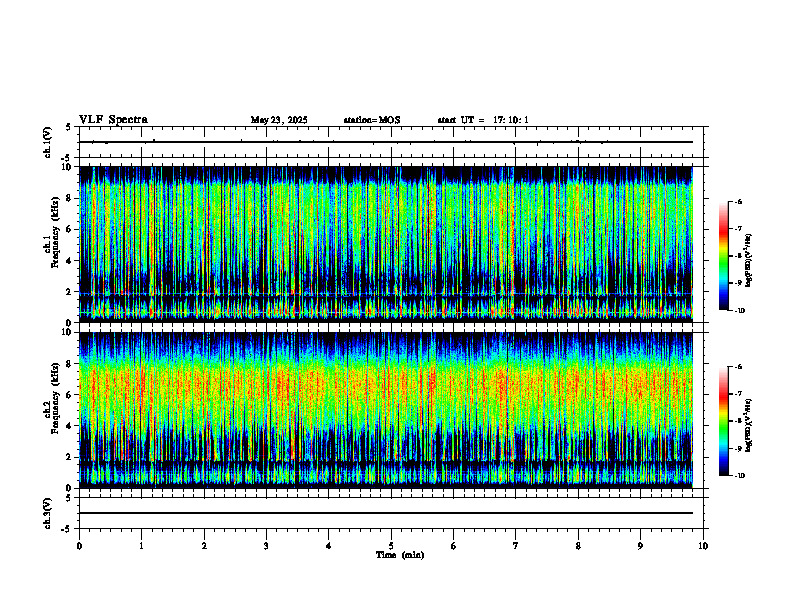This screenshot has height=612, width=792.
Task: Click the "ch.1(V)" axis label
Action: [48, 142]
